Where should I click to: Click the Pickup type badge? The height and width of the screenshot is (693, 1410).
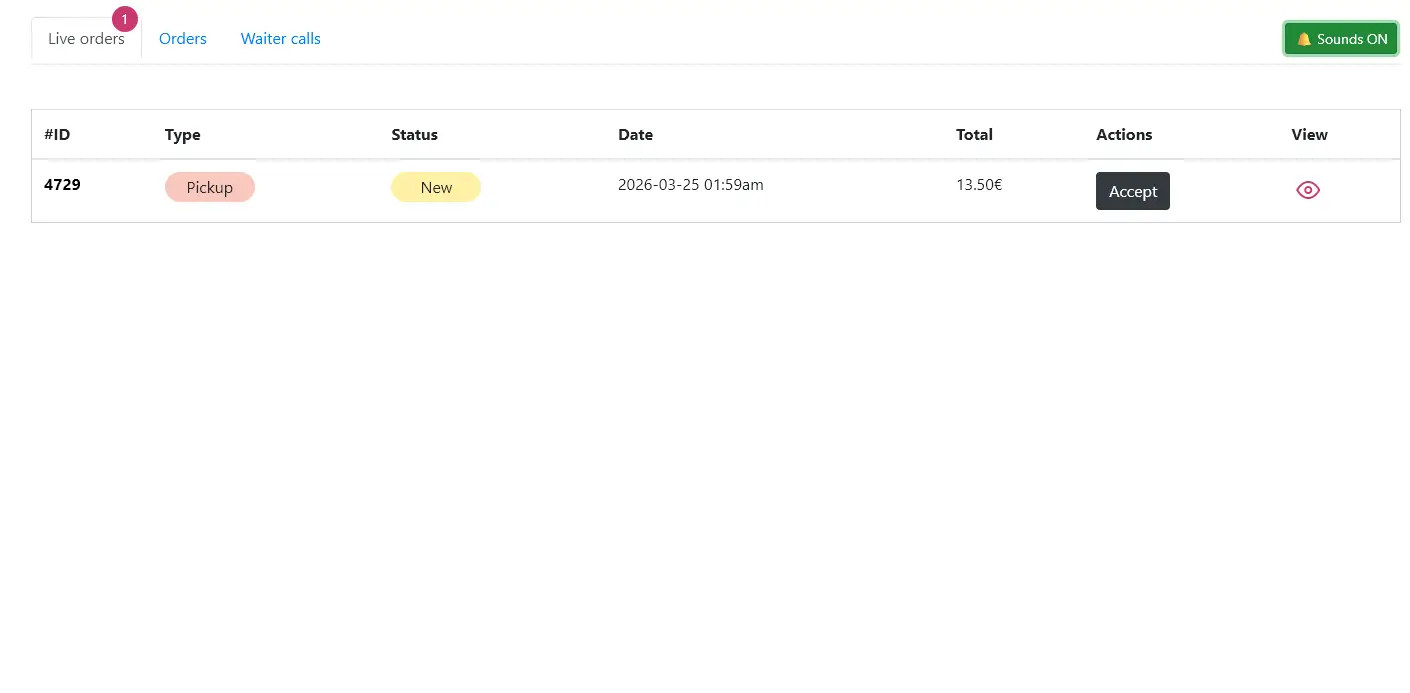click(210, 187)
